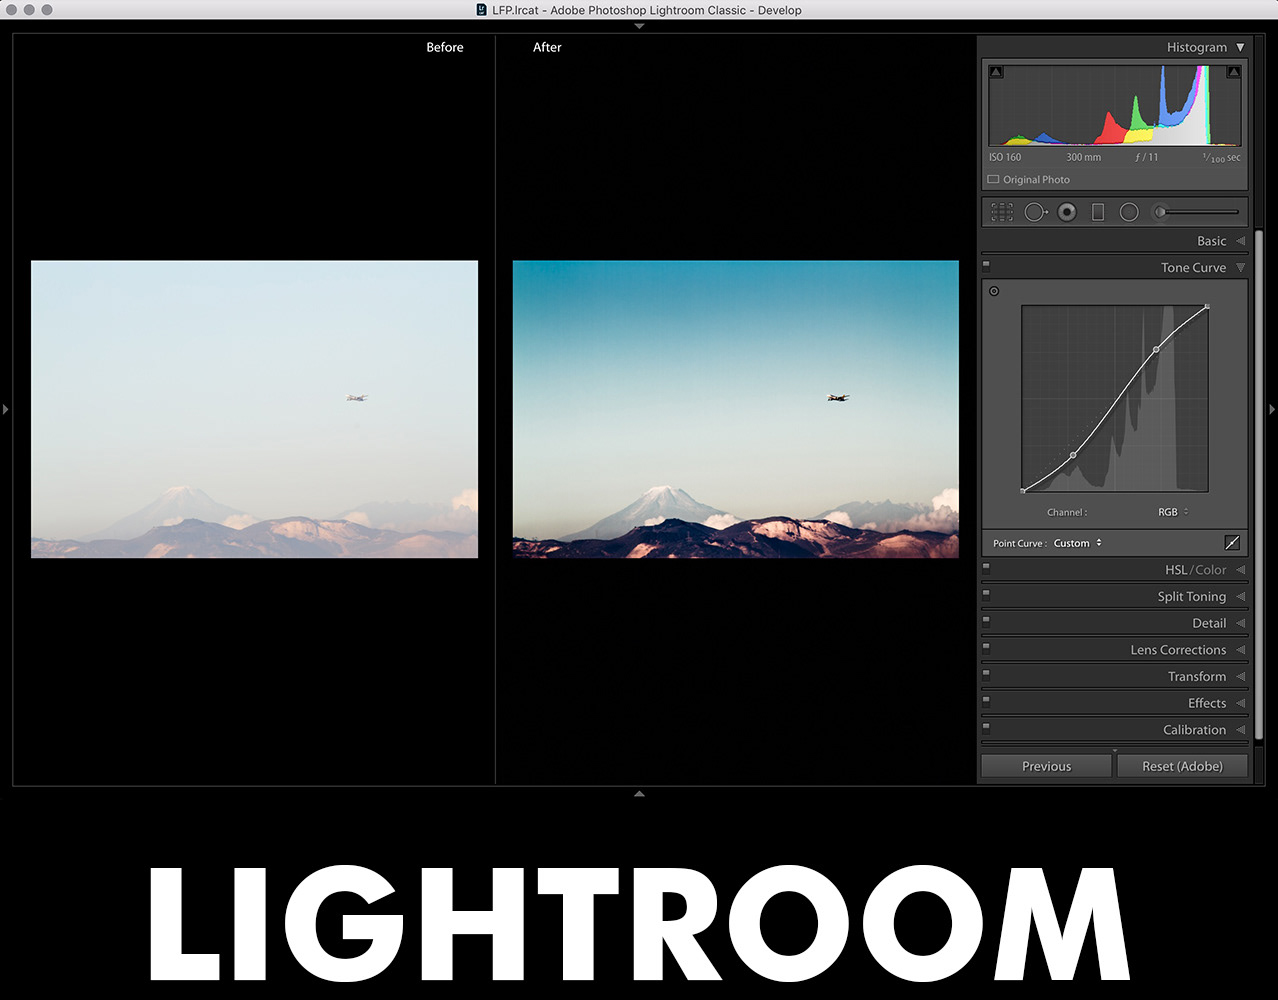Select the Radial Filter tool
This screenshot has width=1278, height=1000.
point(1129,212)
